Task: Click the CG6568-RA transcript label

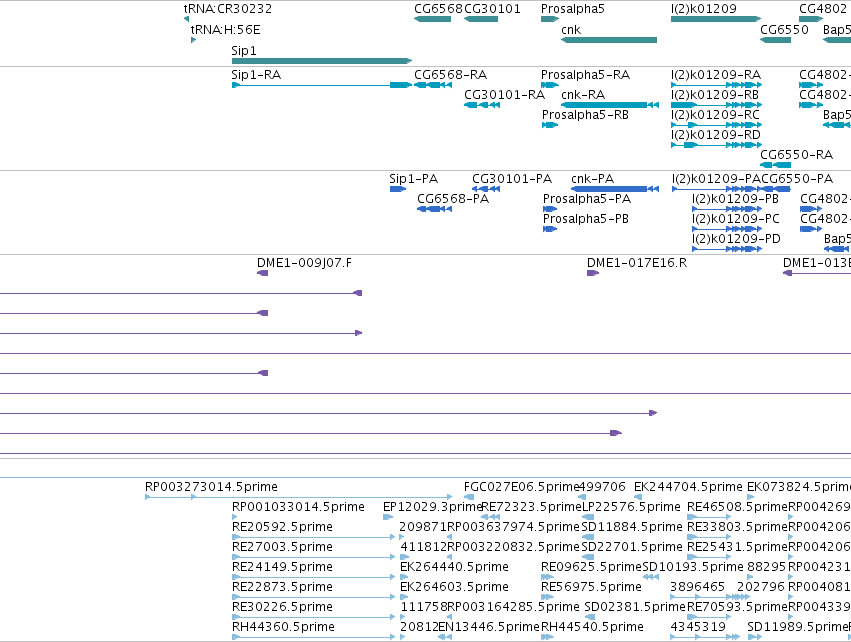Action: (450, 74)
